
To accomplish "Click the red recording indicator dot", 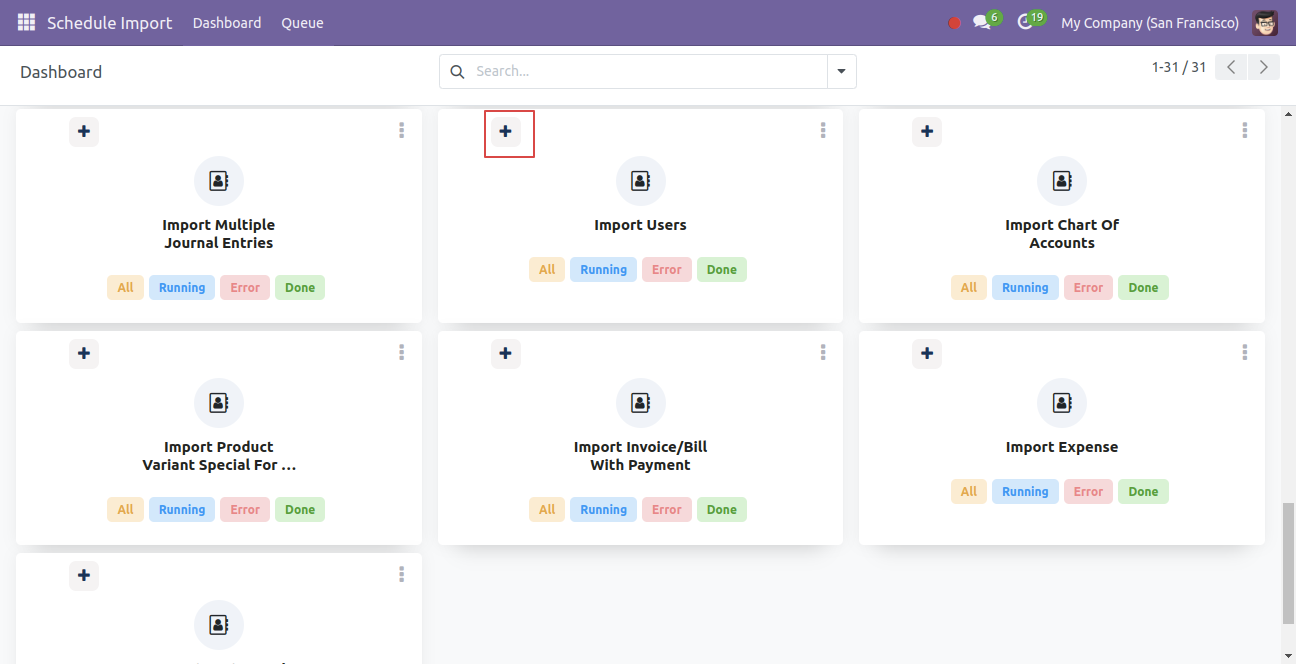I will tap(954, 23).
